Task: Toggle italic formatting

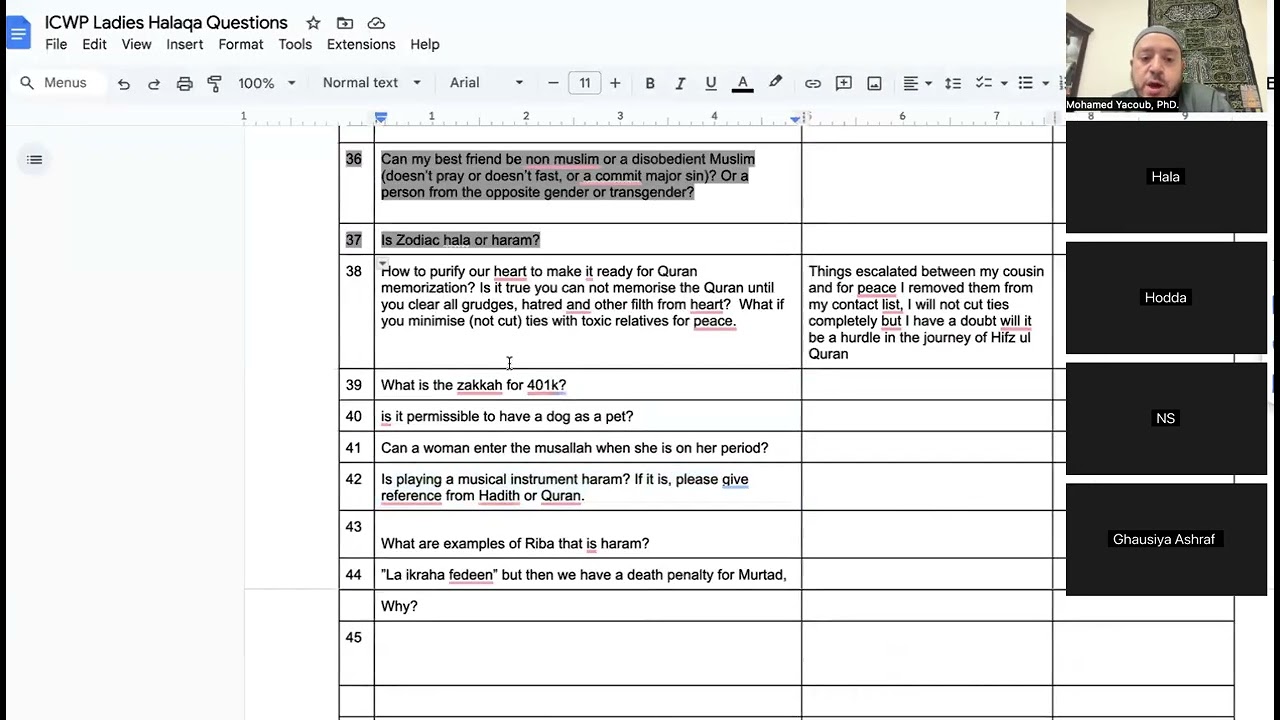Action: point(680,83)
